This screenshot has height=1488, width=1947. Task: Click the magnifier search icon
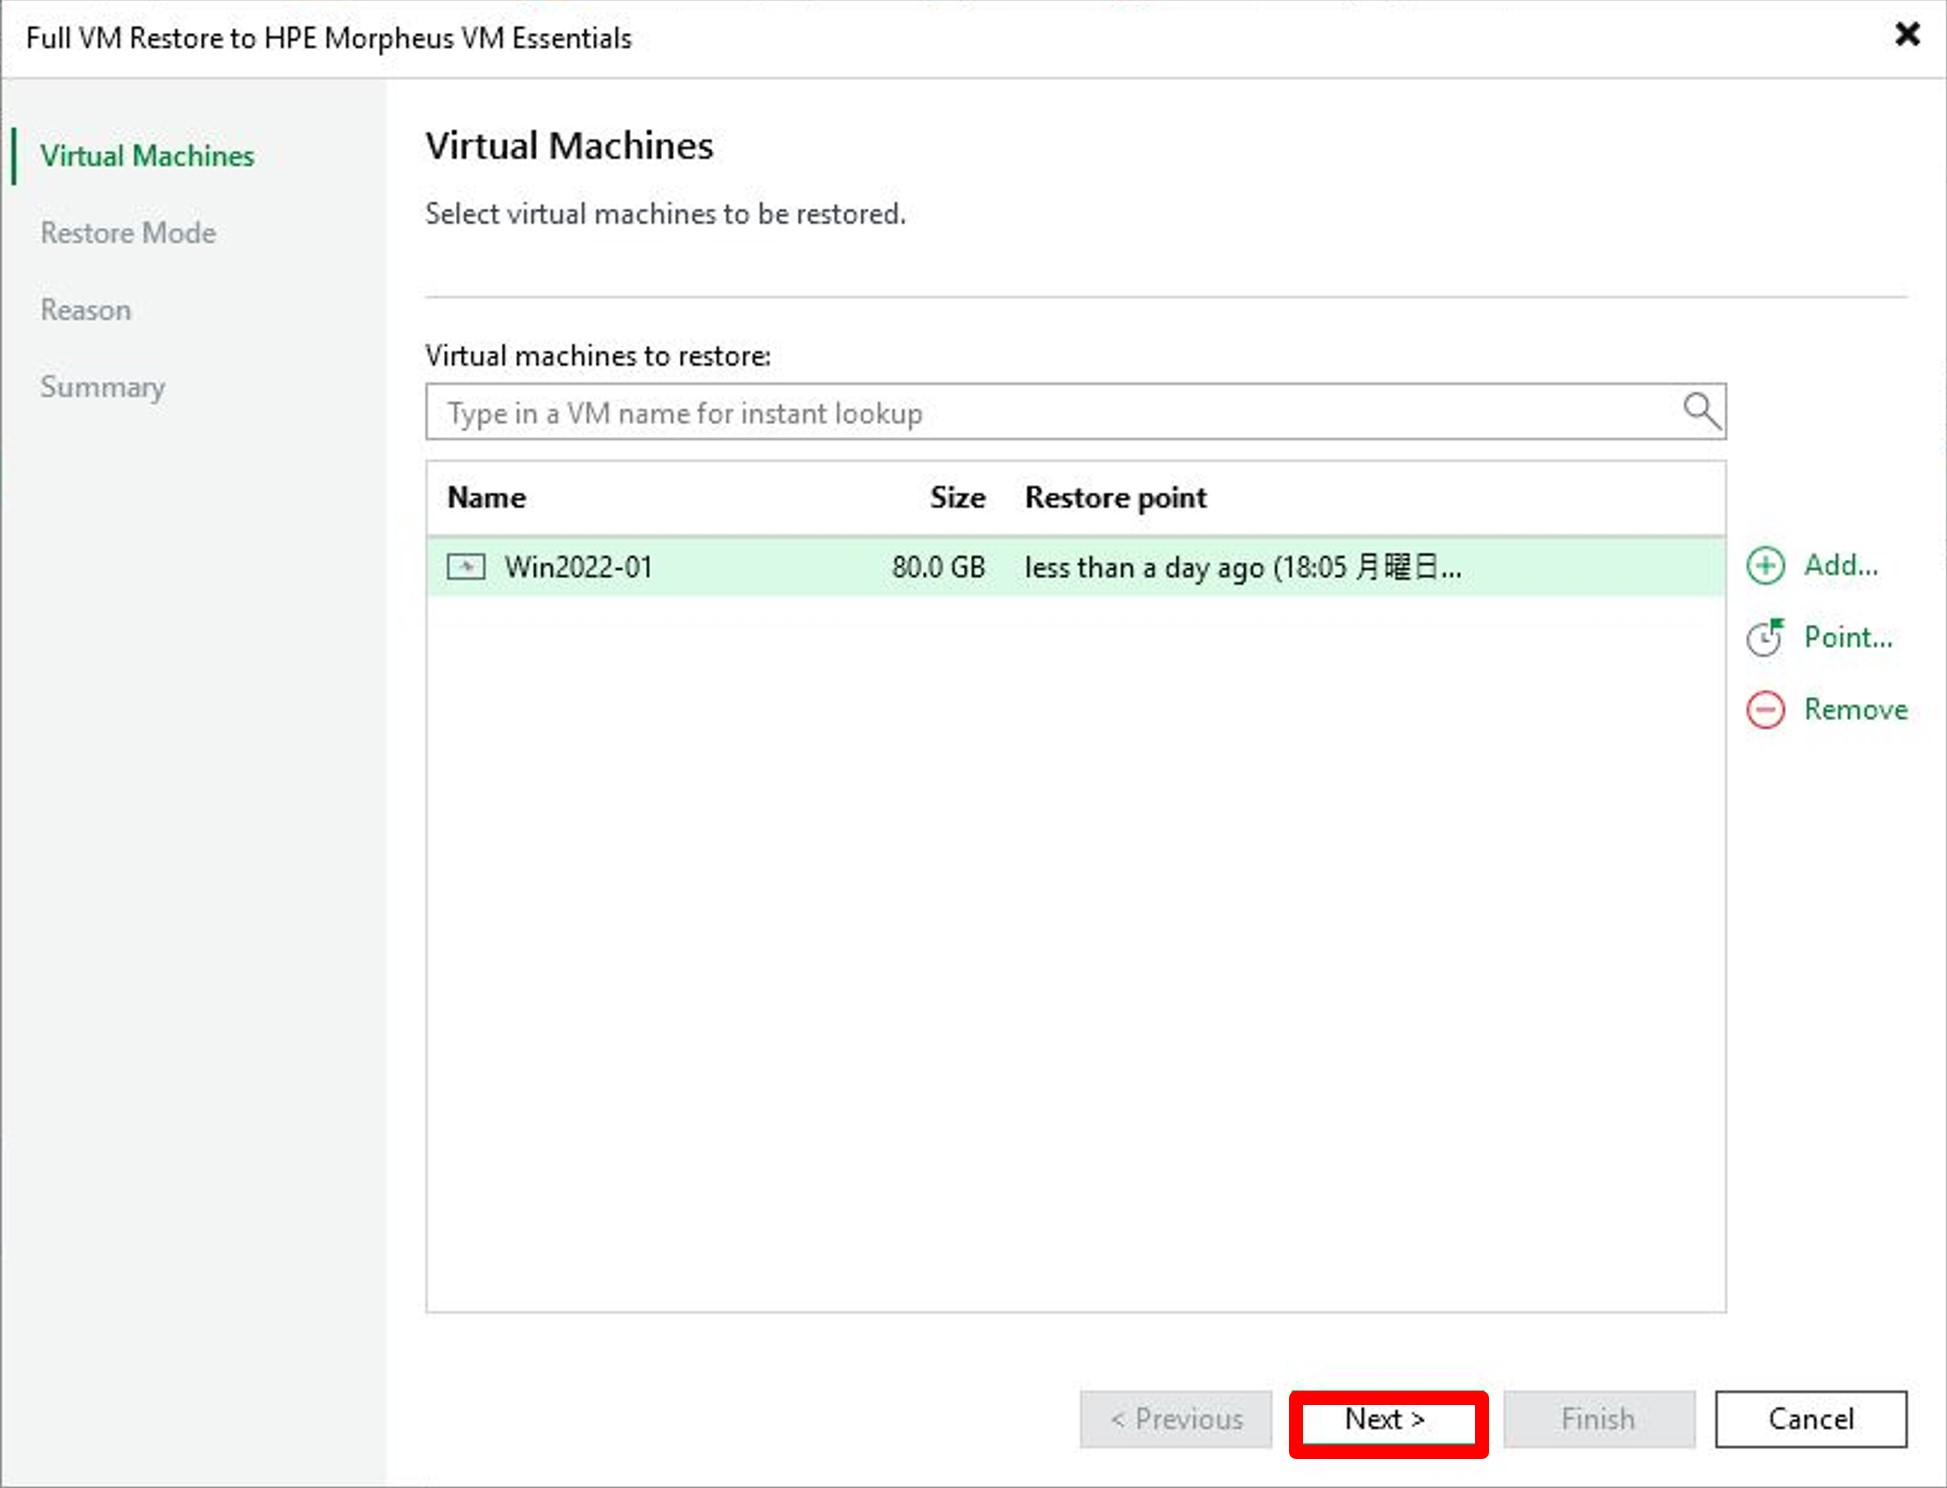point(1701,411)
